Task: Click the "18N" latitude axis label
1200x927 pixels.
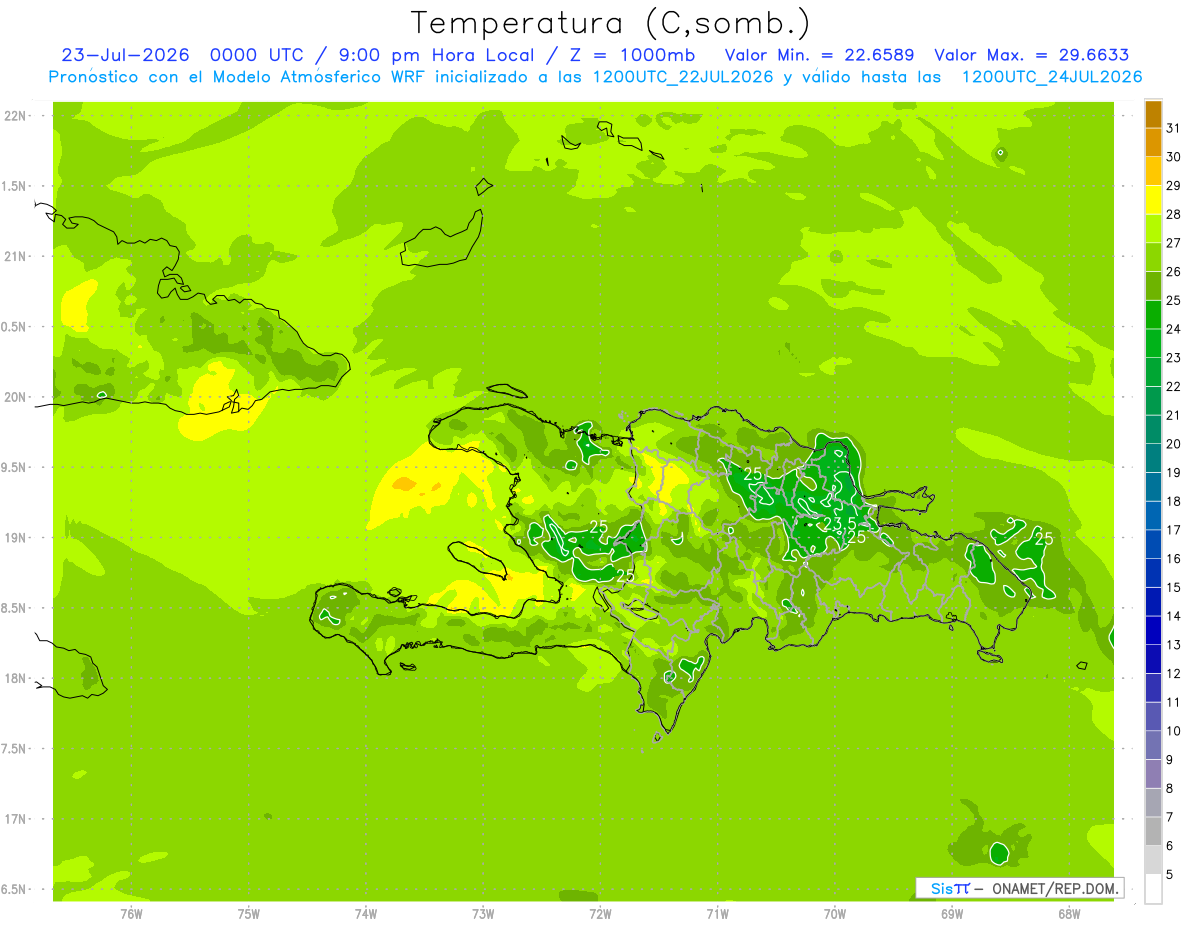Action: 17,678
